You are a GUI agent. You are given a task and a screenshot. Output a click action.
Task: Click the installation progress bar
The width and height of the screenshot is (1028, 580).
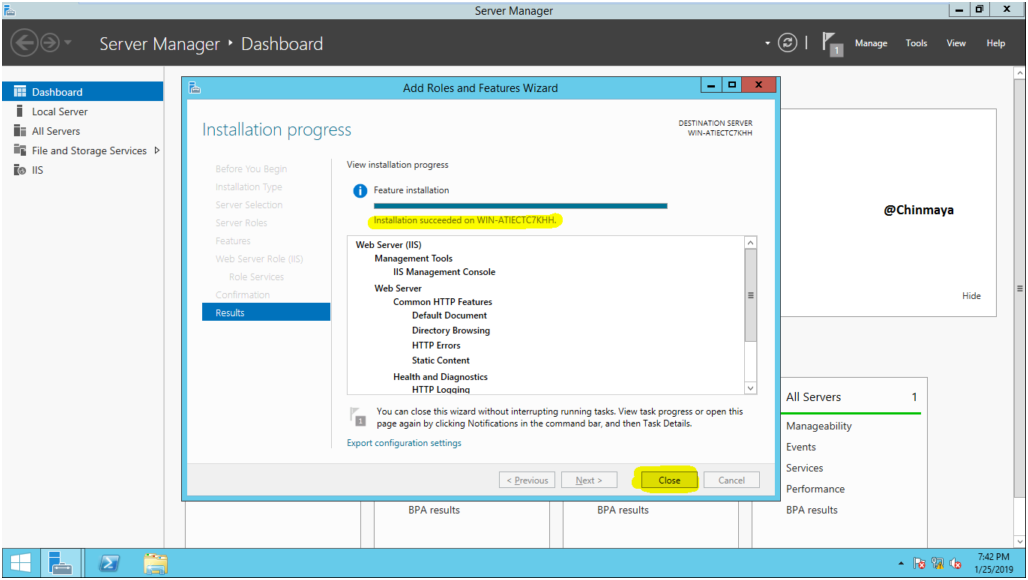point(520,206)
